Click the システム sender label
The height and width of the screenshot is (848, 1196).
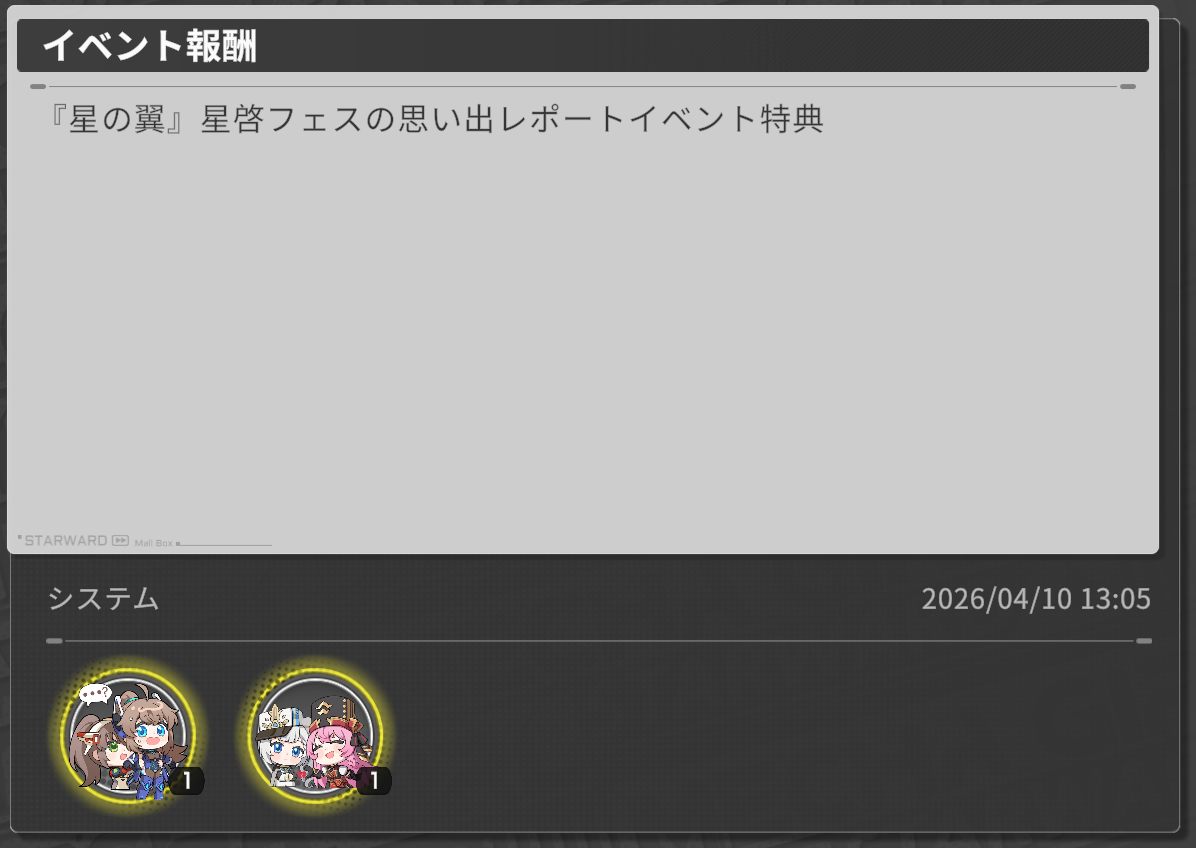[x=104, y=599]
